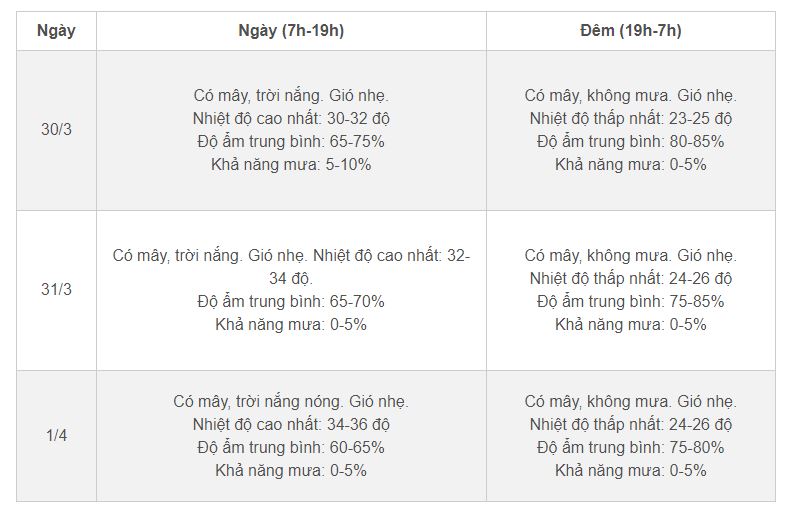The width and height of the screenshot is (791, 514).
Task: Click the first column header "Ngày"
Action: [x=56, y=30]
